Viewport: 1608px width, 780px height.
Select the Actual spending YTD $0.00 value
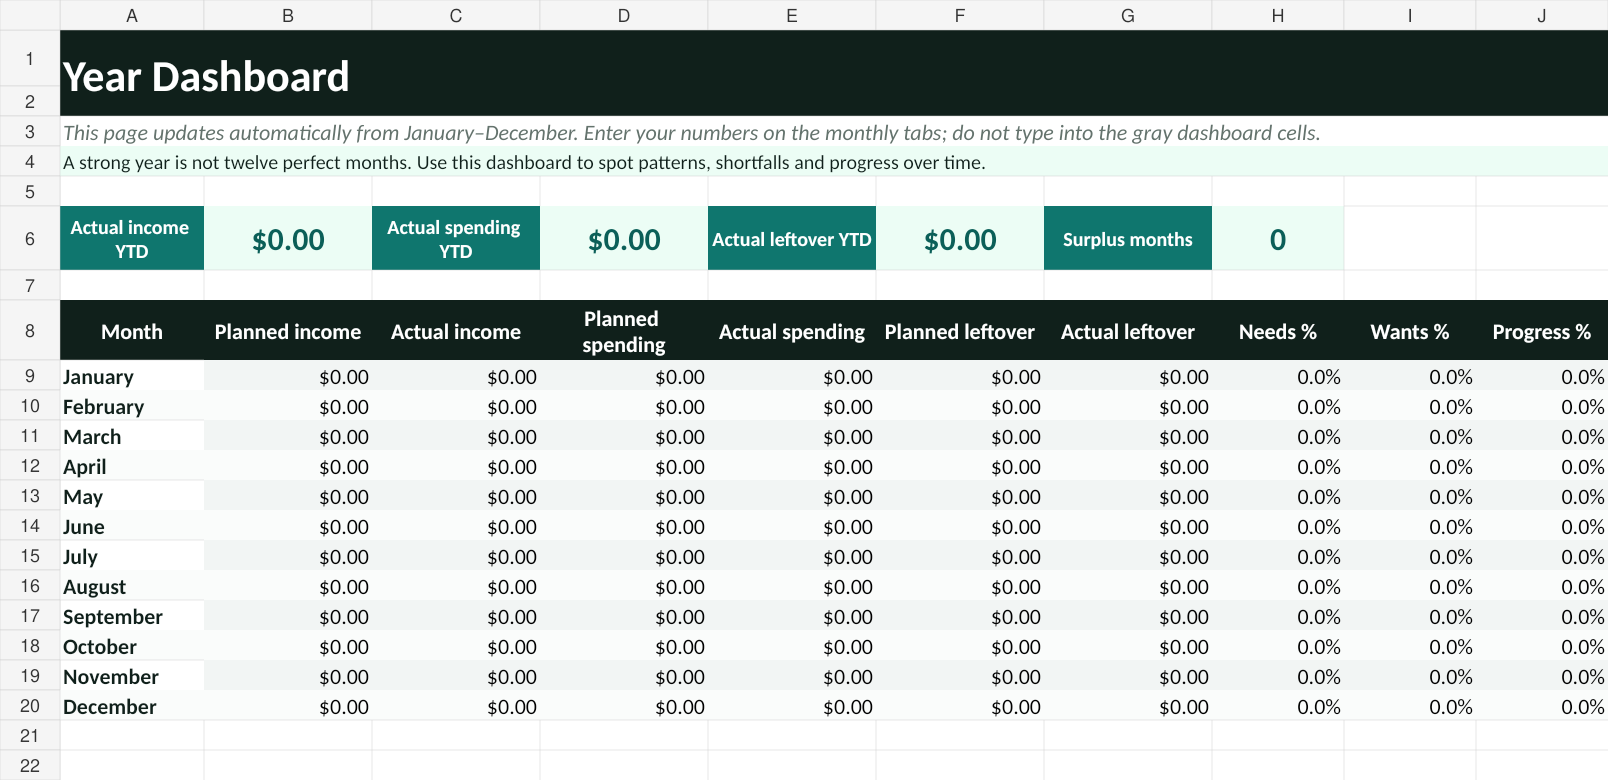coord(624,239)
